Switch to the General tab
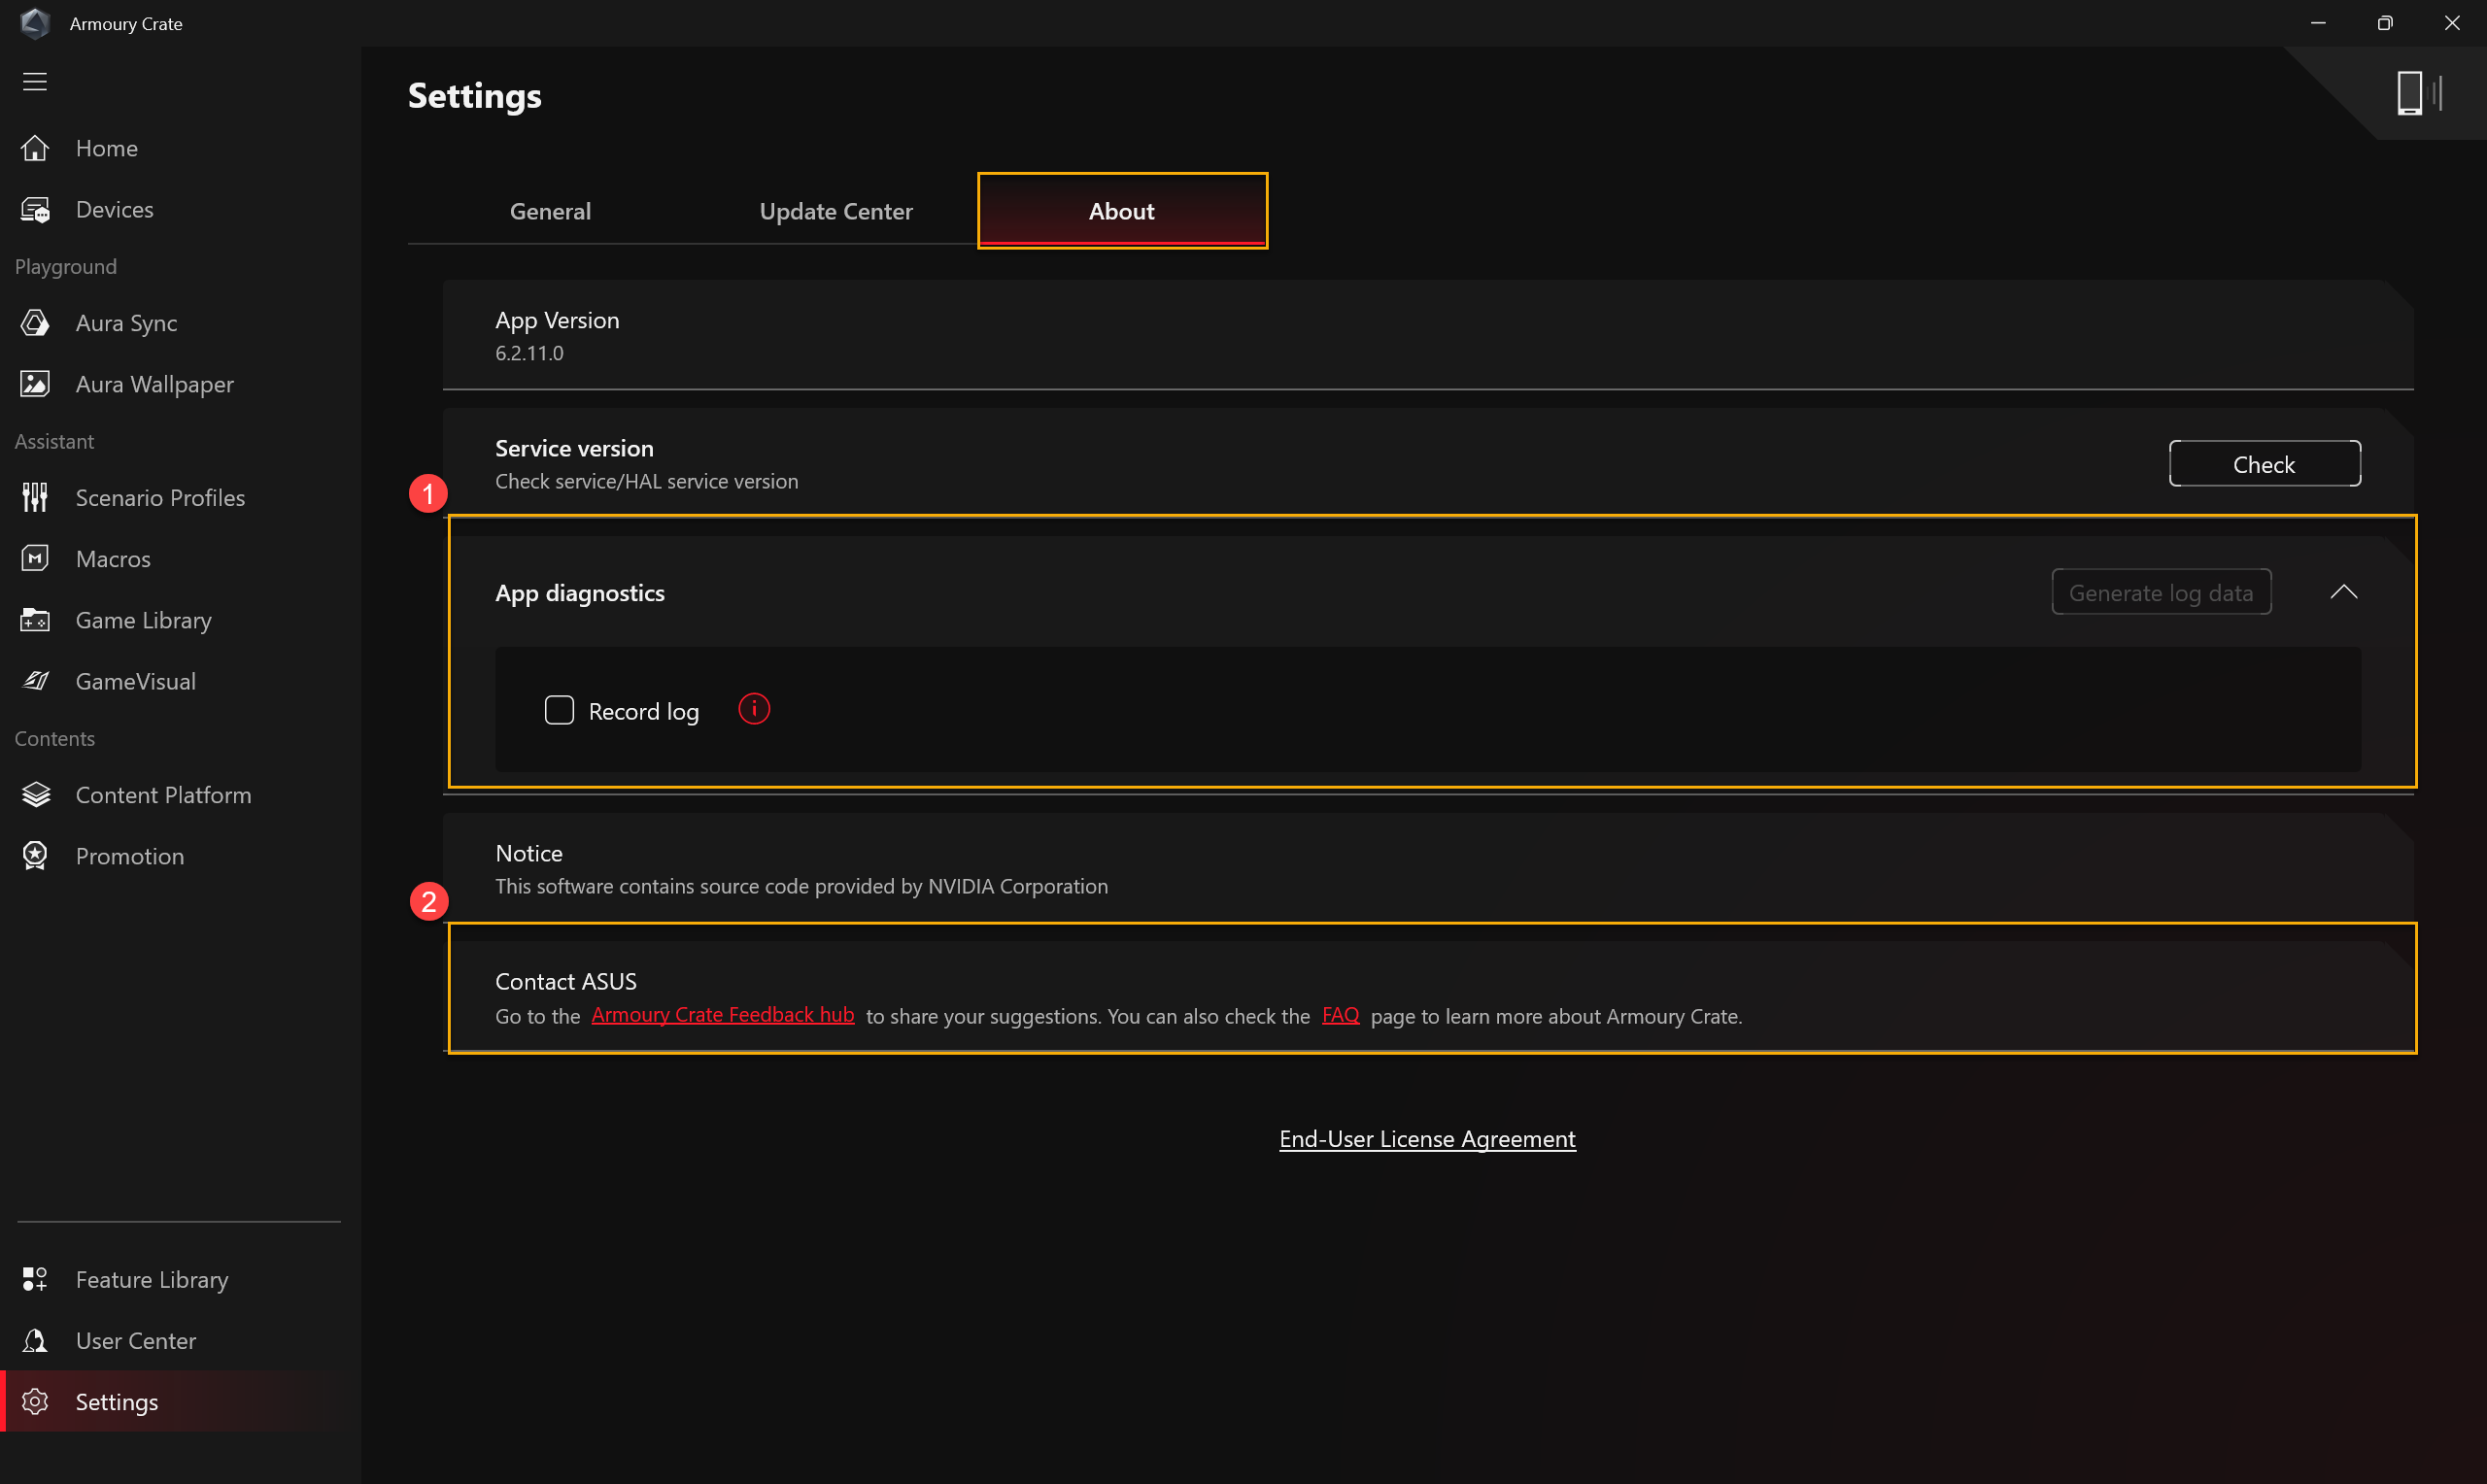 [x=550, y=211]
